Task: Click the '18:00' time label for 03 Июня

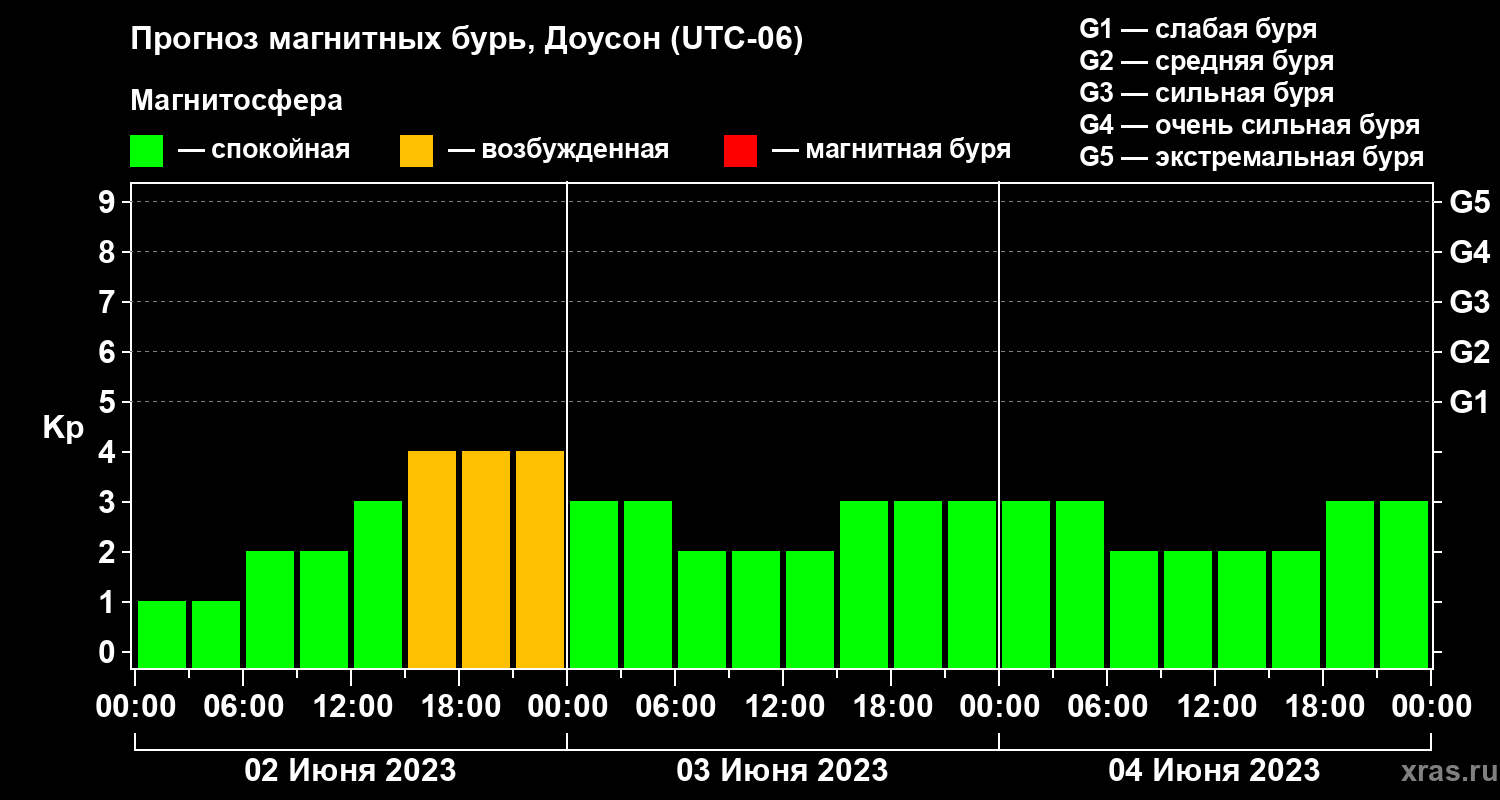Action: [x=891, y=707]
